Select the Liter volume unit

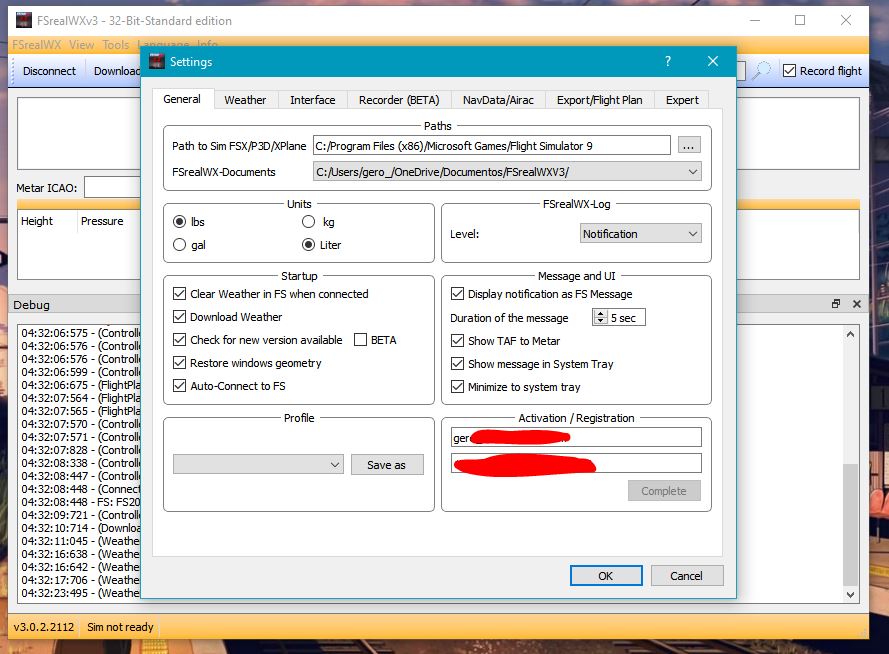(x=308, y=245)
